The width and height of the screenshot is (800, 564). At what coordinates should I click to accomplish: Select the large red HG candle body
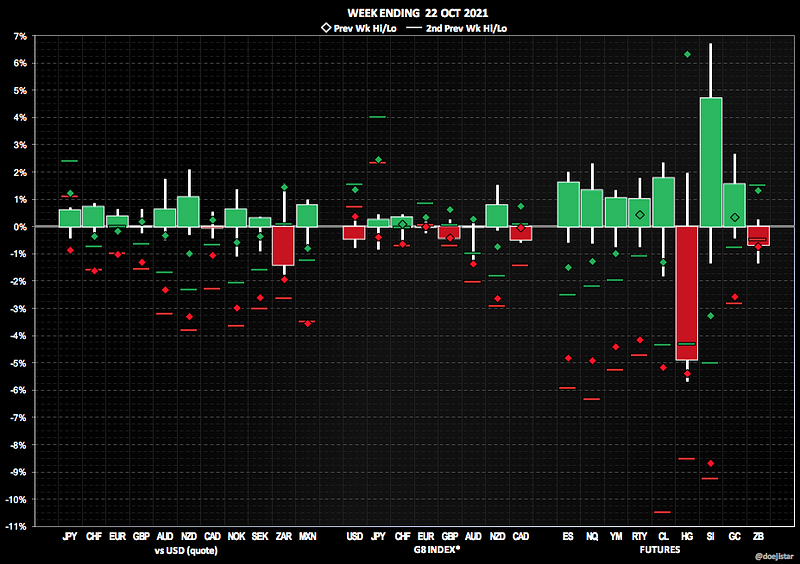click(x=687, y=293)
